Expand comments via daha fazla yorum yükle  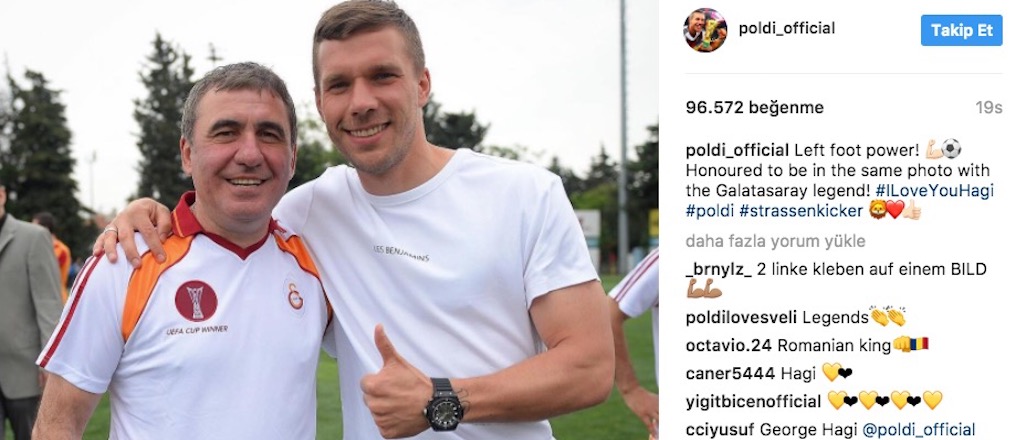pos(775,241)
